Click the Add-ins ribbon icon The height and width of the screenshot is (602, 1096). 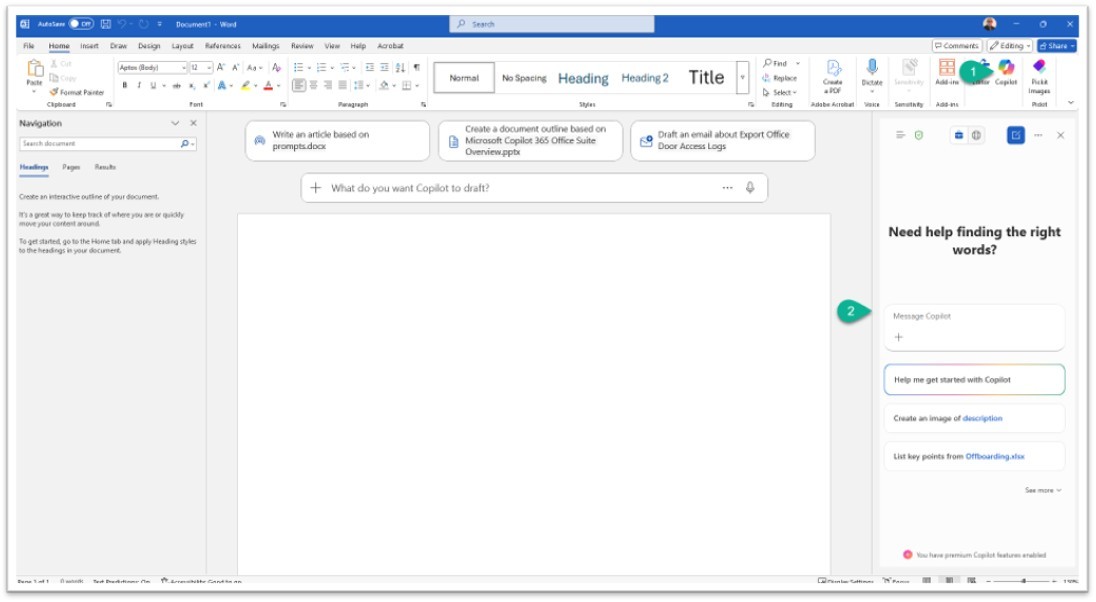tap(946, 70)
